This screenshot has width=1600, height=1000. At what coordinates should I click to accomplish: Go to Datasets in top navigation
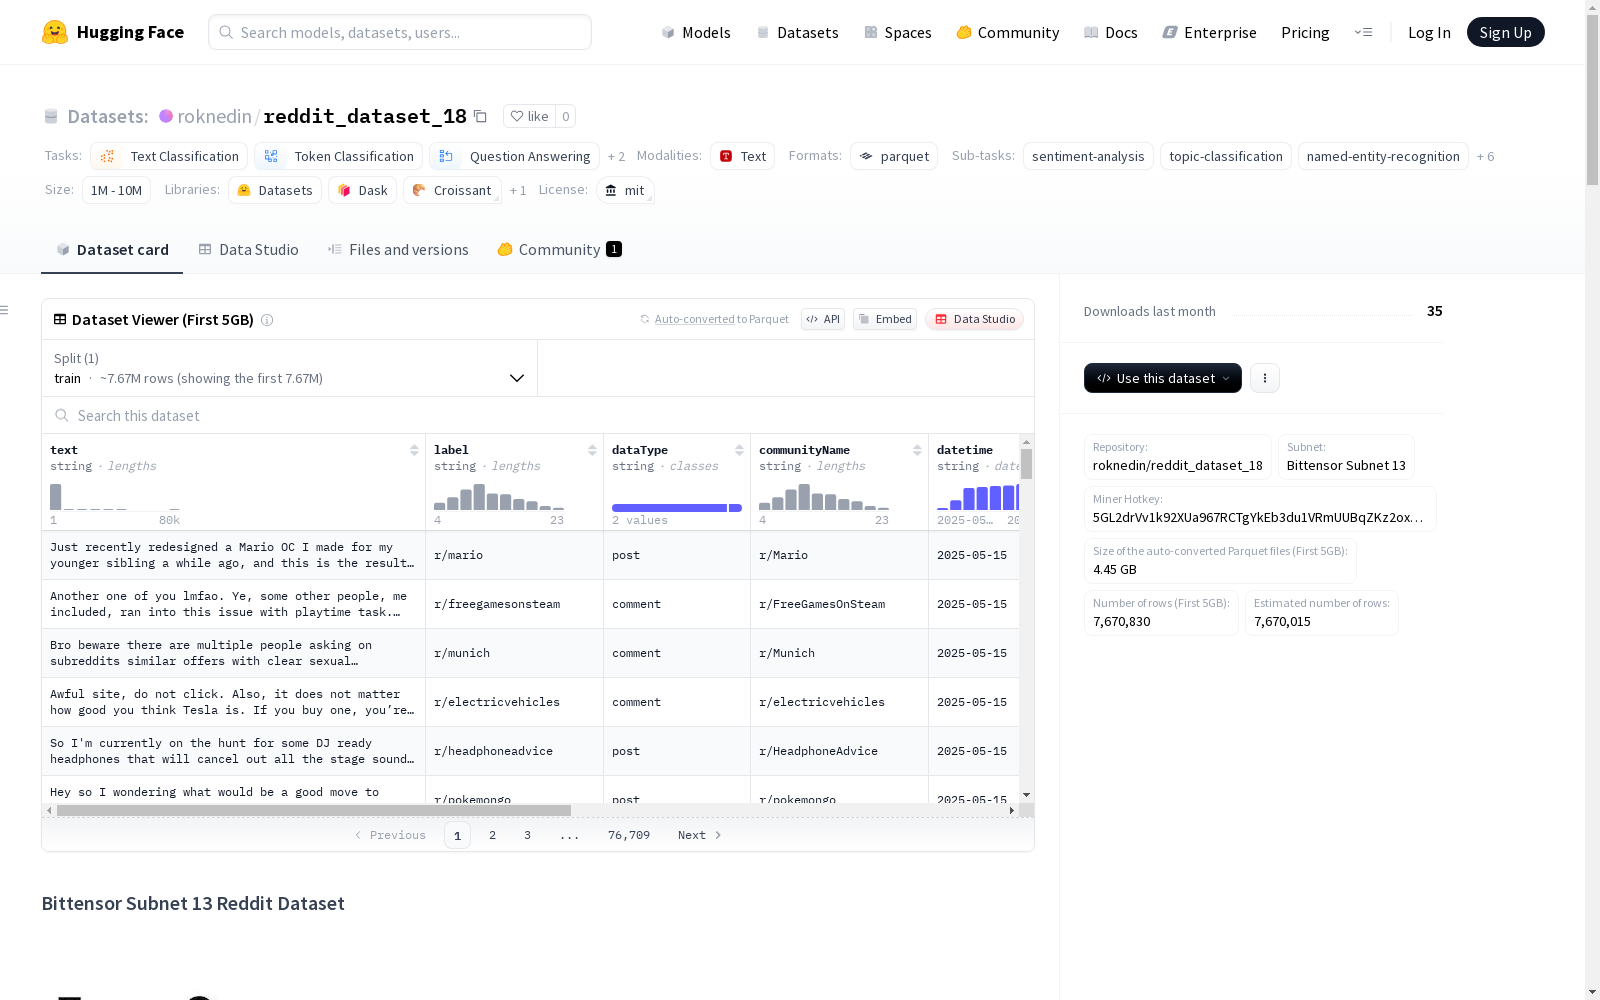[x=797, y=32]
